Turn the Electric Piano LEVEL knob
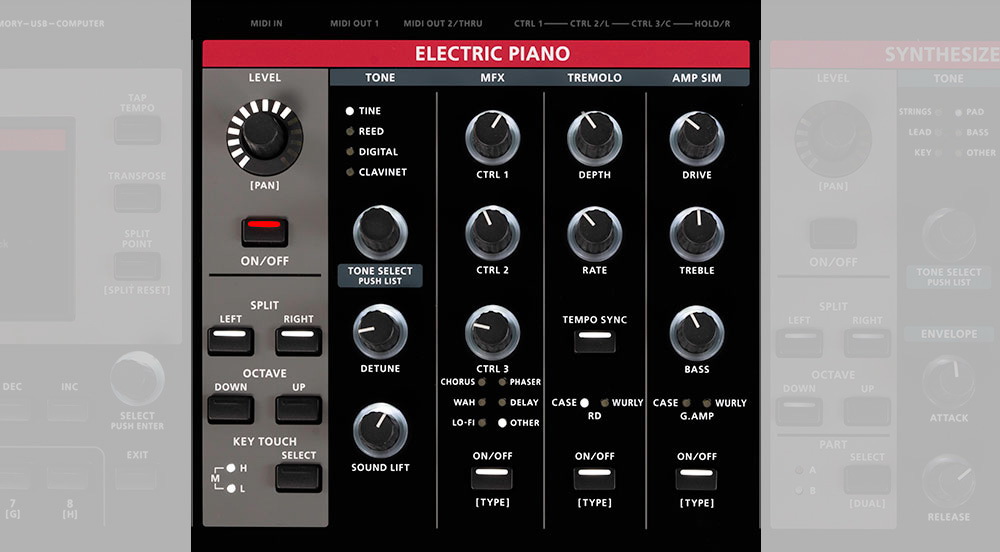This screenshot has width=1000, height=552. (x=264, y=136)
